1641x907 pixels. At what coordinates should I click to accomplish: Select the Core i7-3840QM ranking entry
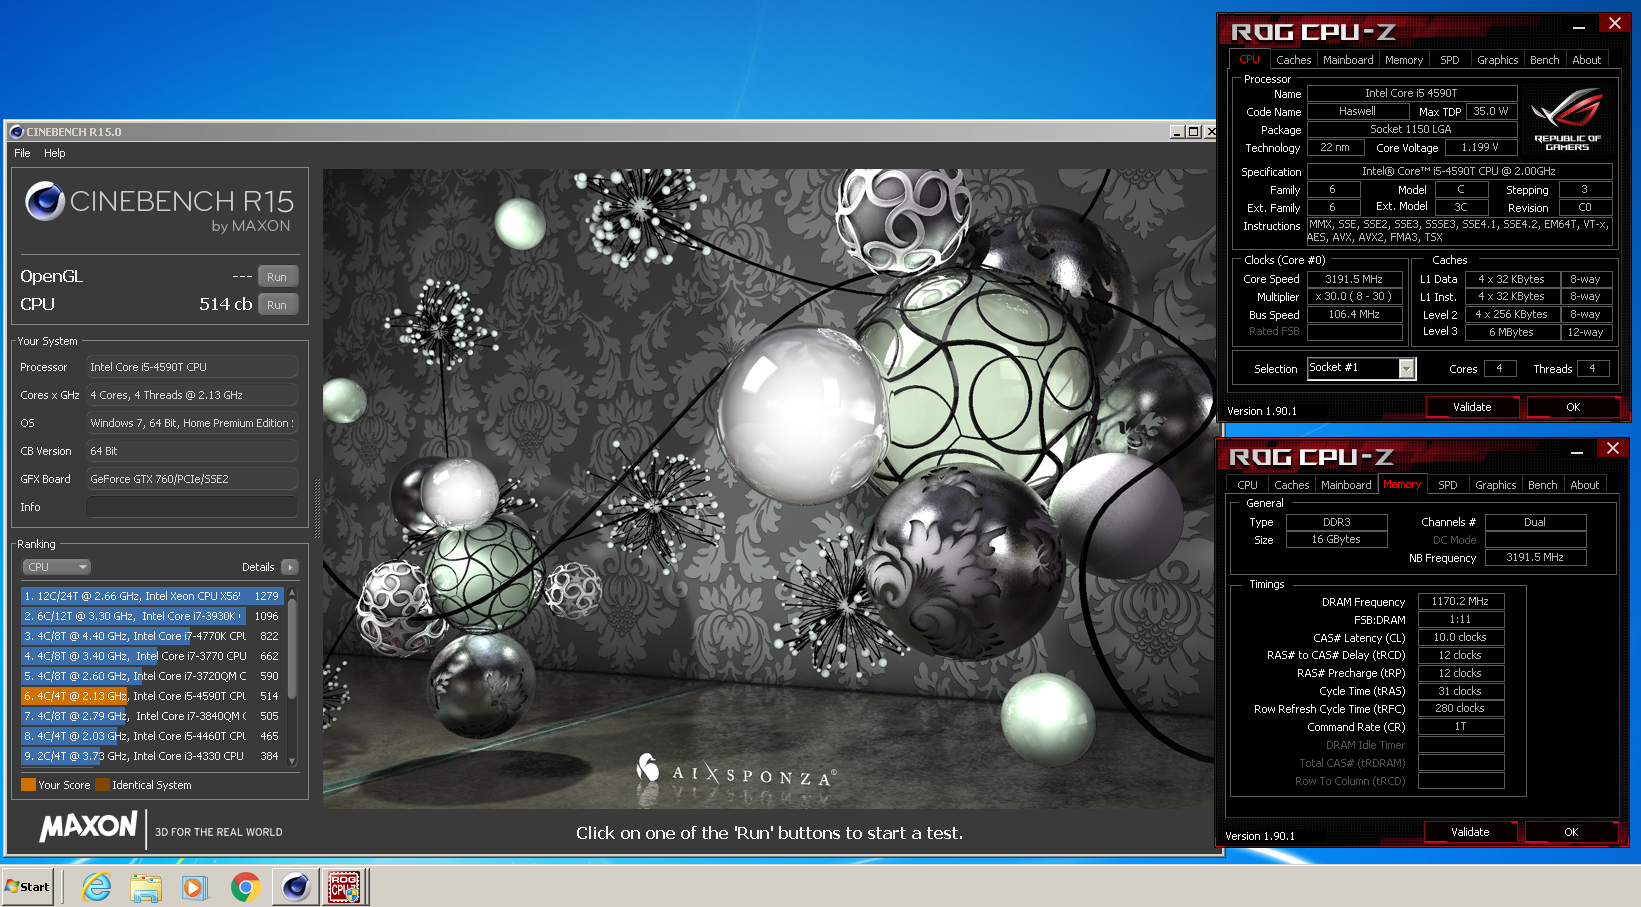tap(152, 716)
